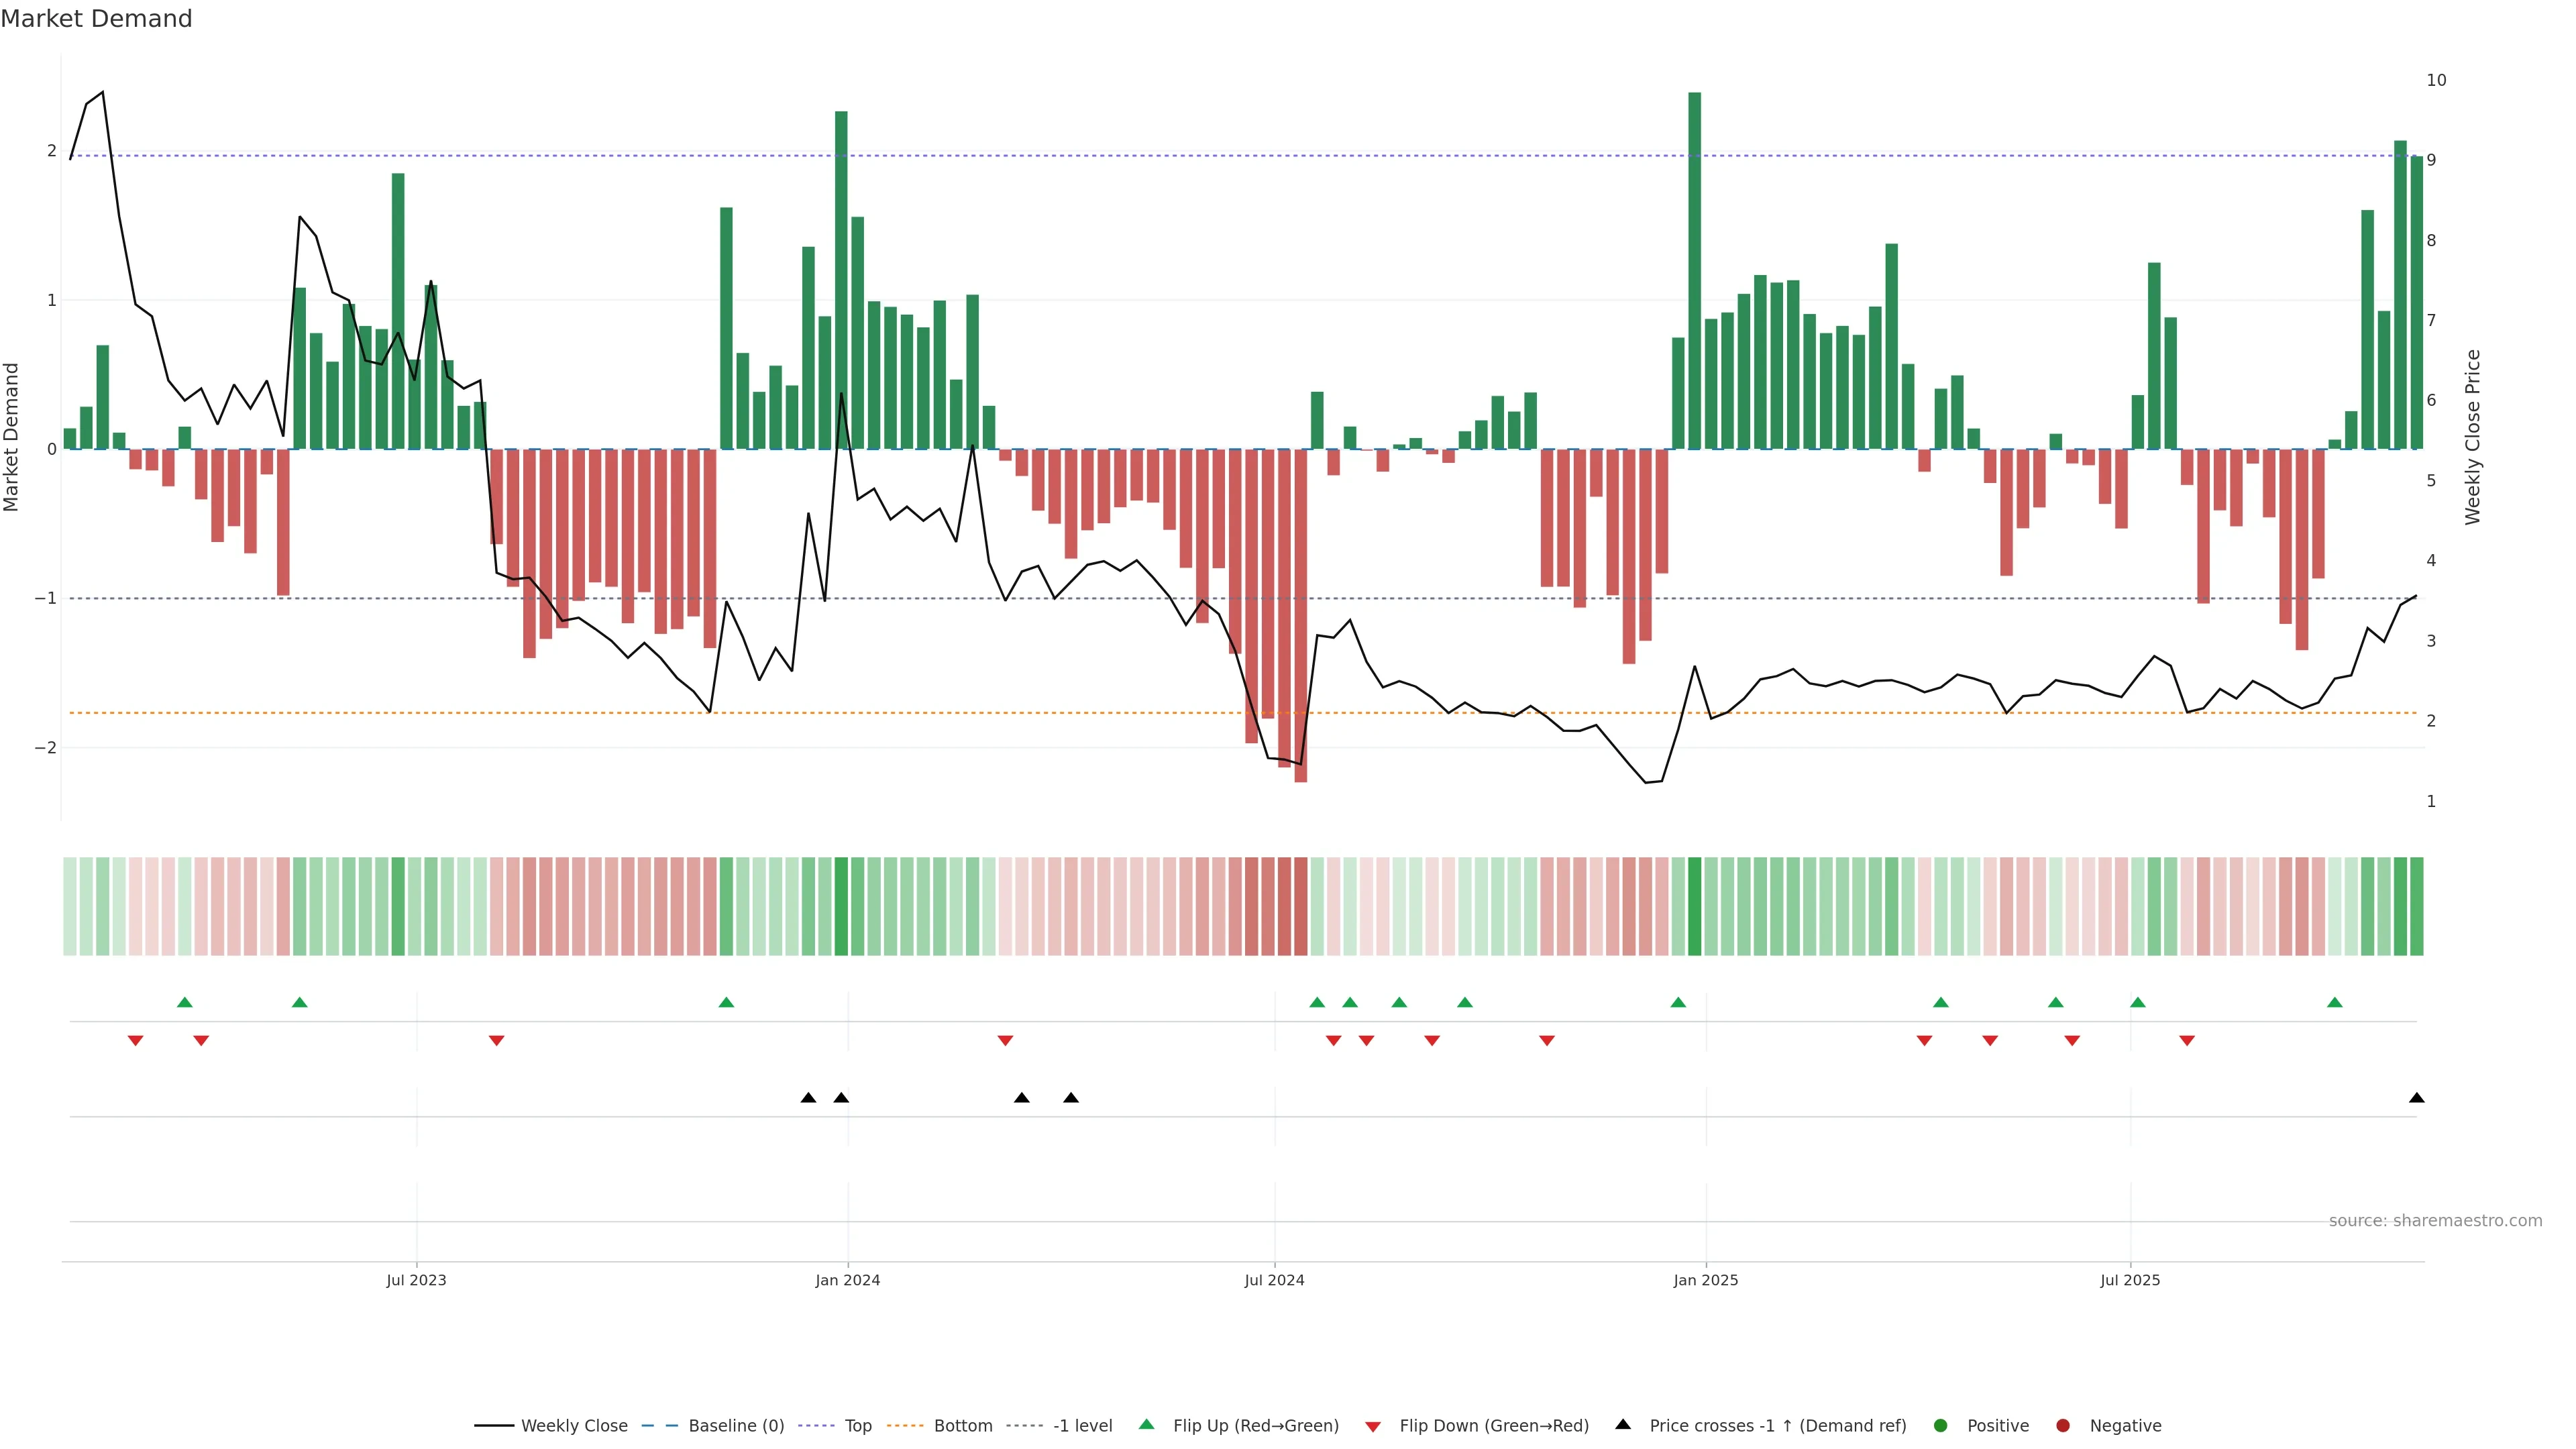Select the leftmost red flip-down triangle marker
Image resolution: width=2576 pixels, height=1449 pixels.
coord(136,1041)
